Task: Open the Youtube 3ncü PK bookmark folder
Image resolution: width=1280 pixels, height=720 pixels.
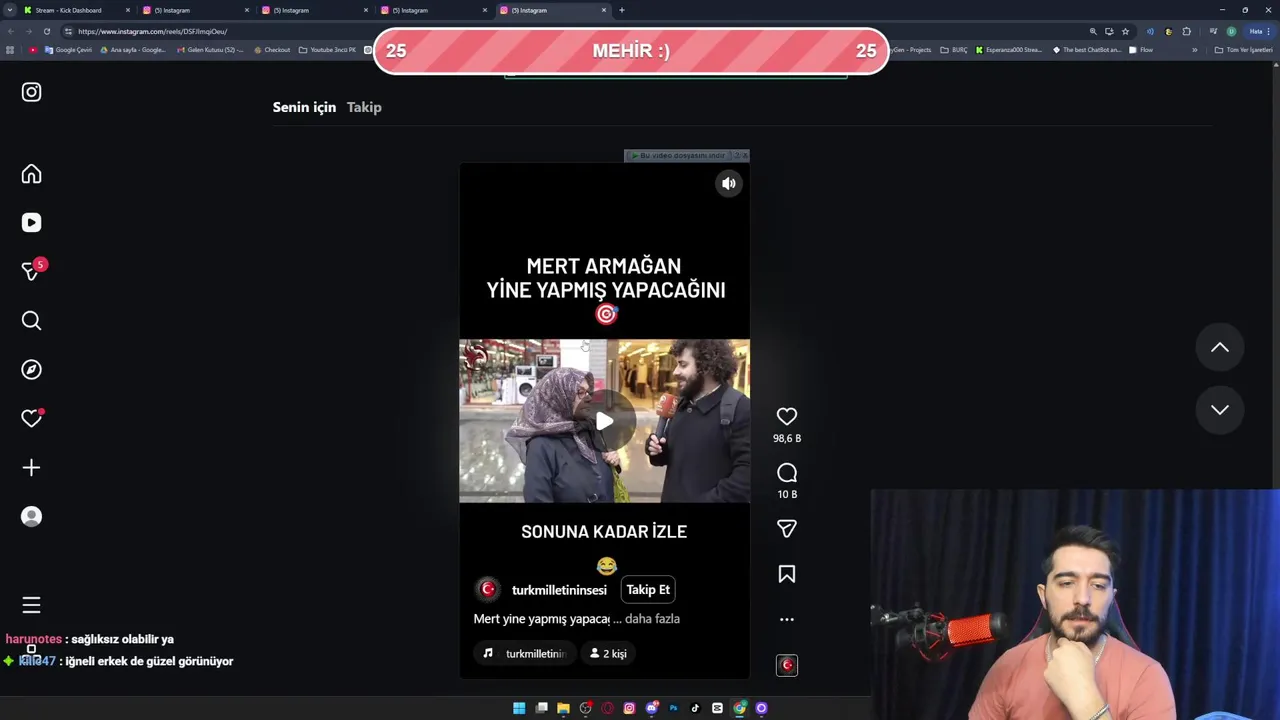Action: click(327, 50)
